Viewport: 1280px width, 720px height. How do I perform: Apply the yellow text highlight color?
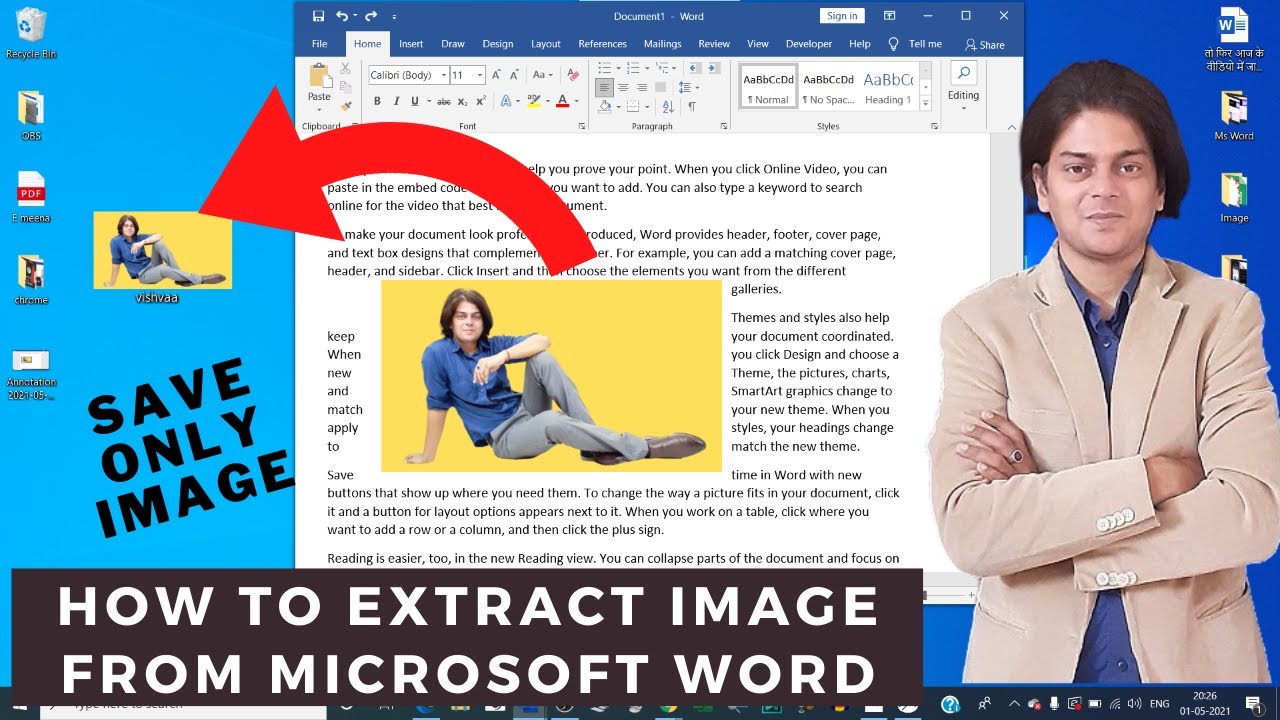click(534, 101)
